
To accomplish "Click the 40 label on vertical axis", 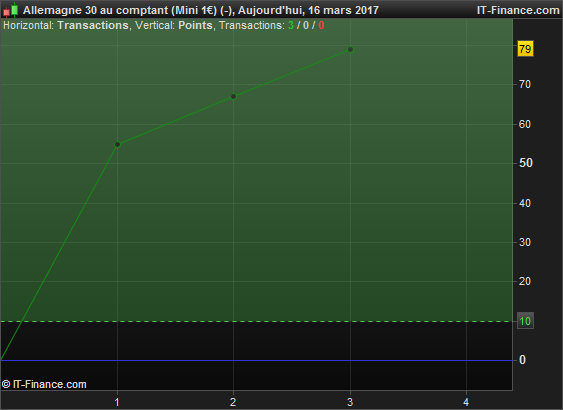I will [x=525, y=203].
